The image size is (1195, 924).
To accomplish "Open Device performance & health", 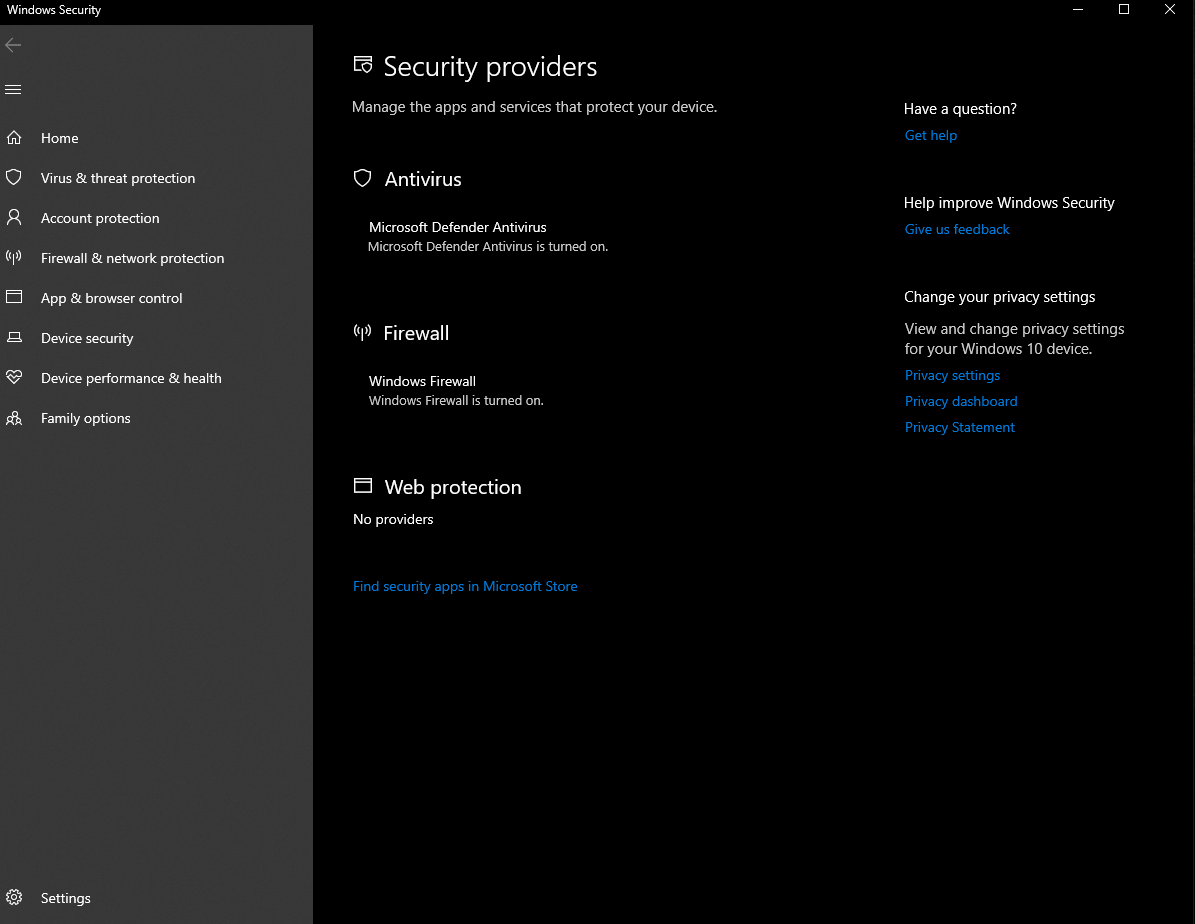I will [156, 378].
